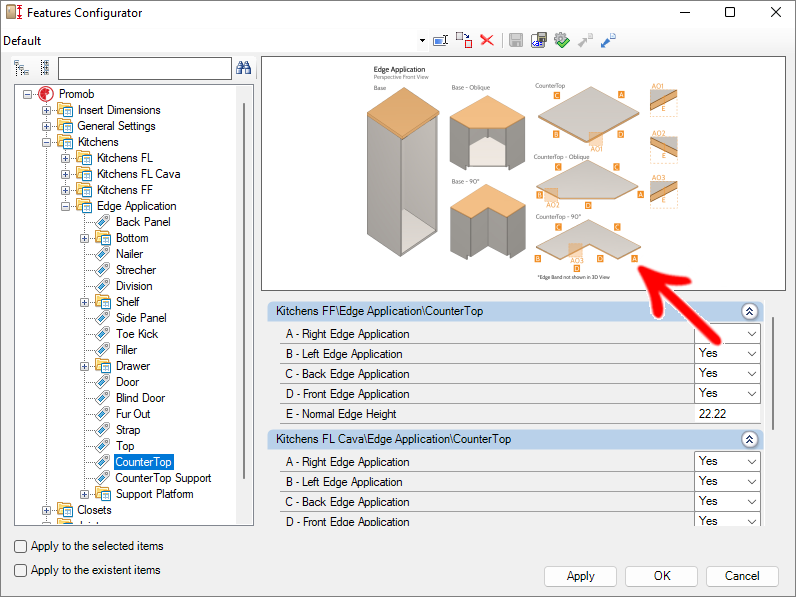Click the Drawer folder icon
This screenshot has height=597, width=796.
coord(103,366)
